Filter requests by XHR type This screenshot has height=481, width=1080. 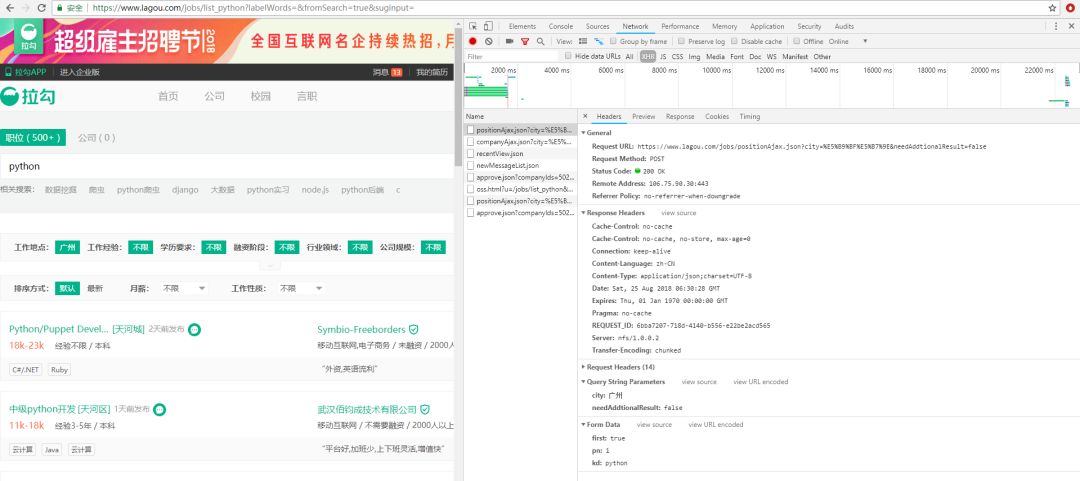click(x=647, y=57)
